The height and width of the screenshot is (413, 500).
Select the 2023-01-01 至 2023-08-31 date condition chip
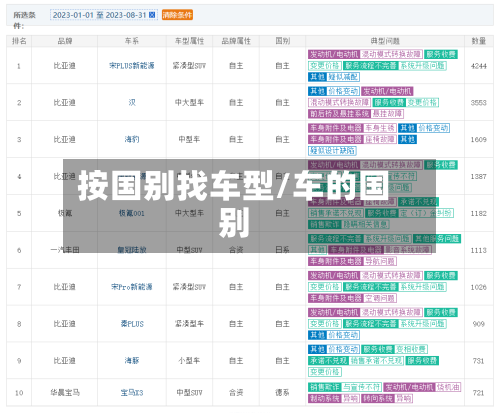coord(104,15)
